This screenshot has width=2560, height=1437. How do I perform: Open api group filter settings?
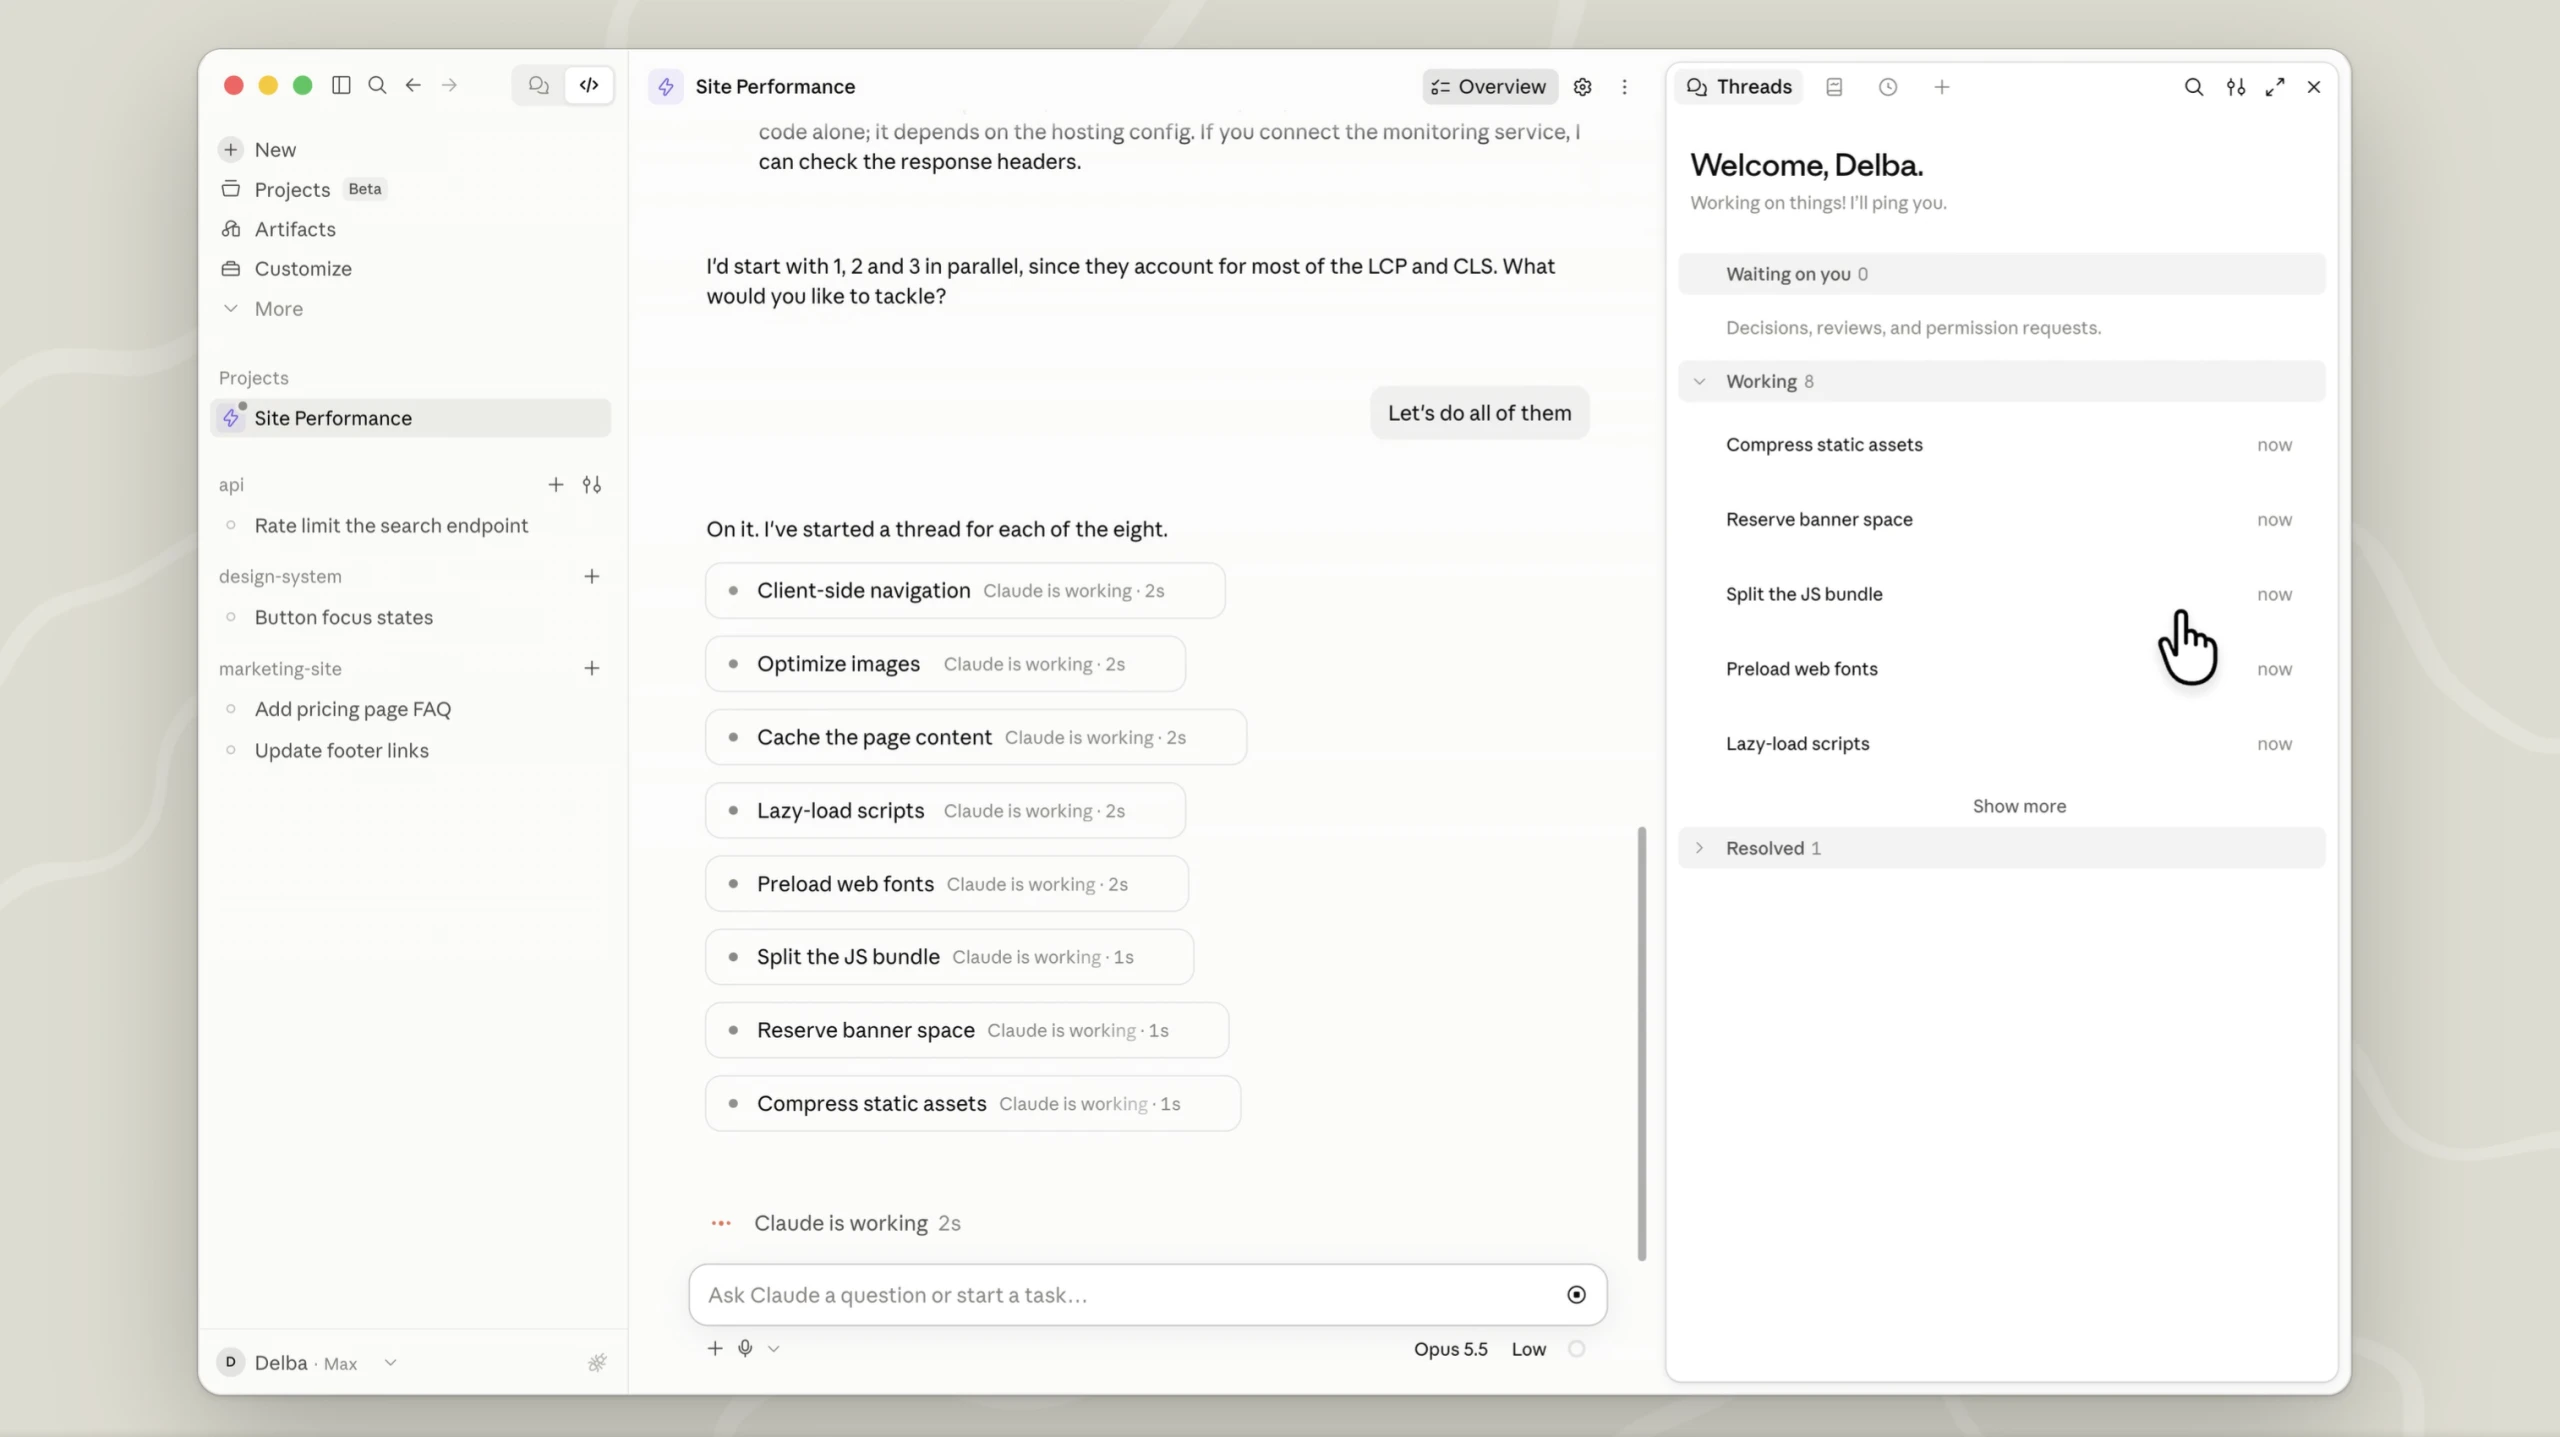coord(592,485)
